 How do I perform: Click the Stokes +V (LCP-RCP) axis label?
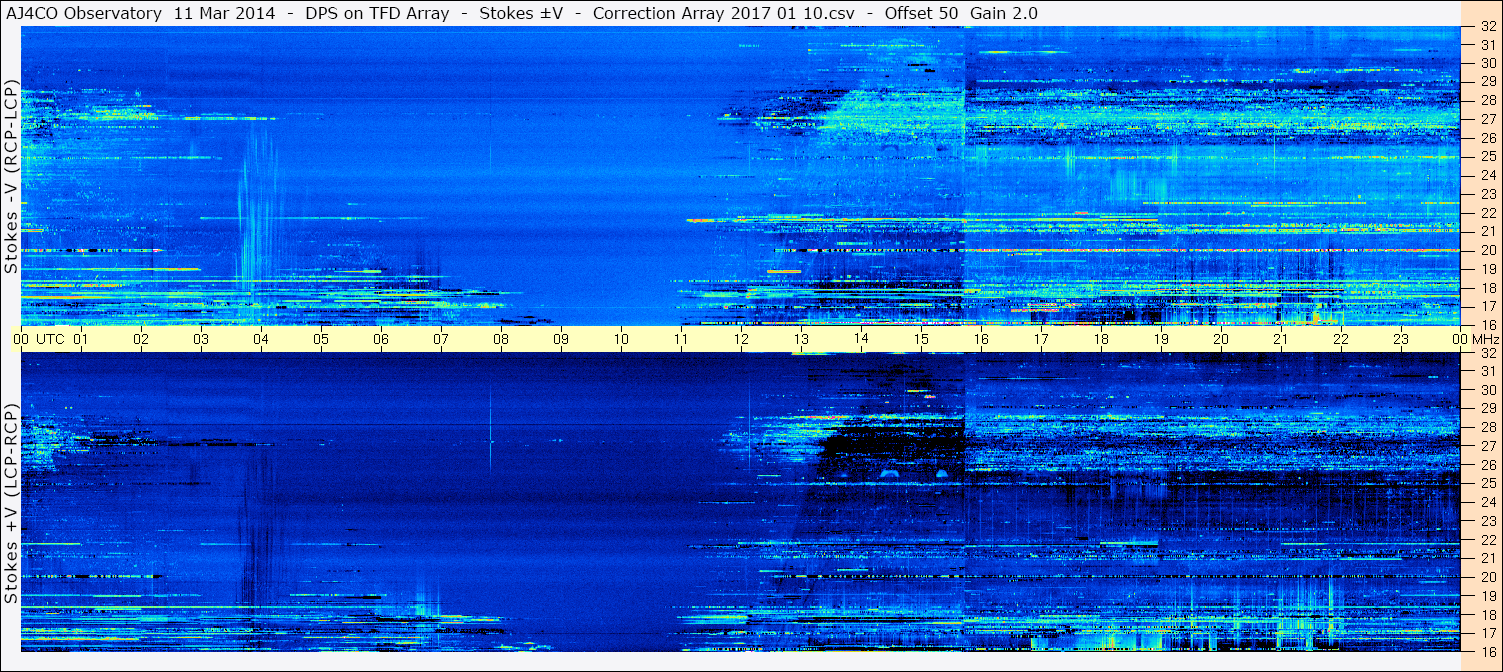click(12, 504)
